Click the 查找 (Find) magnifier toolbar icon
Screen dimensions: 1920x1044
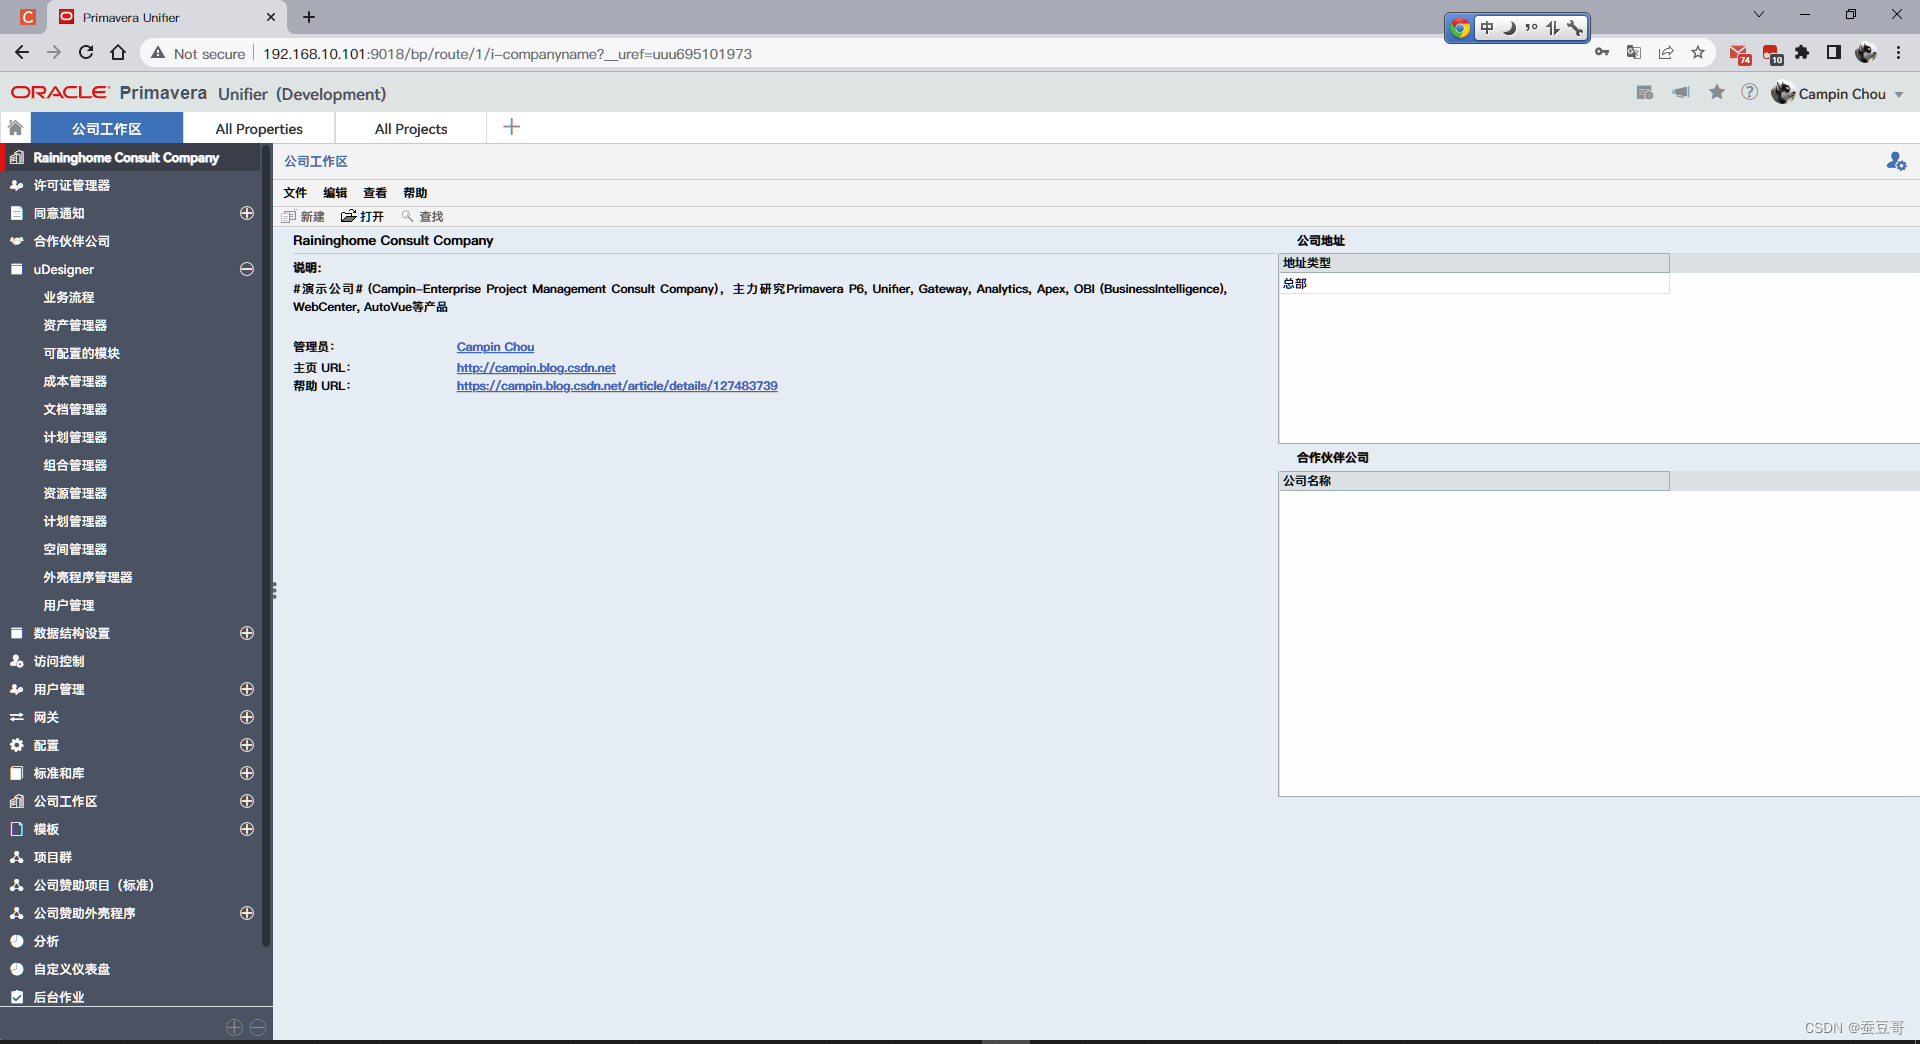point(410,216)
